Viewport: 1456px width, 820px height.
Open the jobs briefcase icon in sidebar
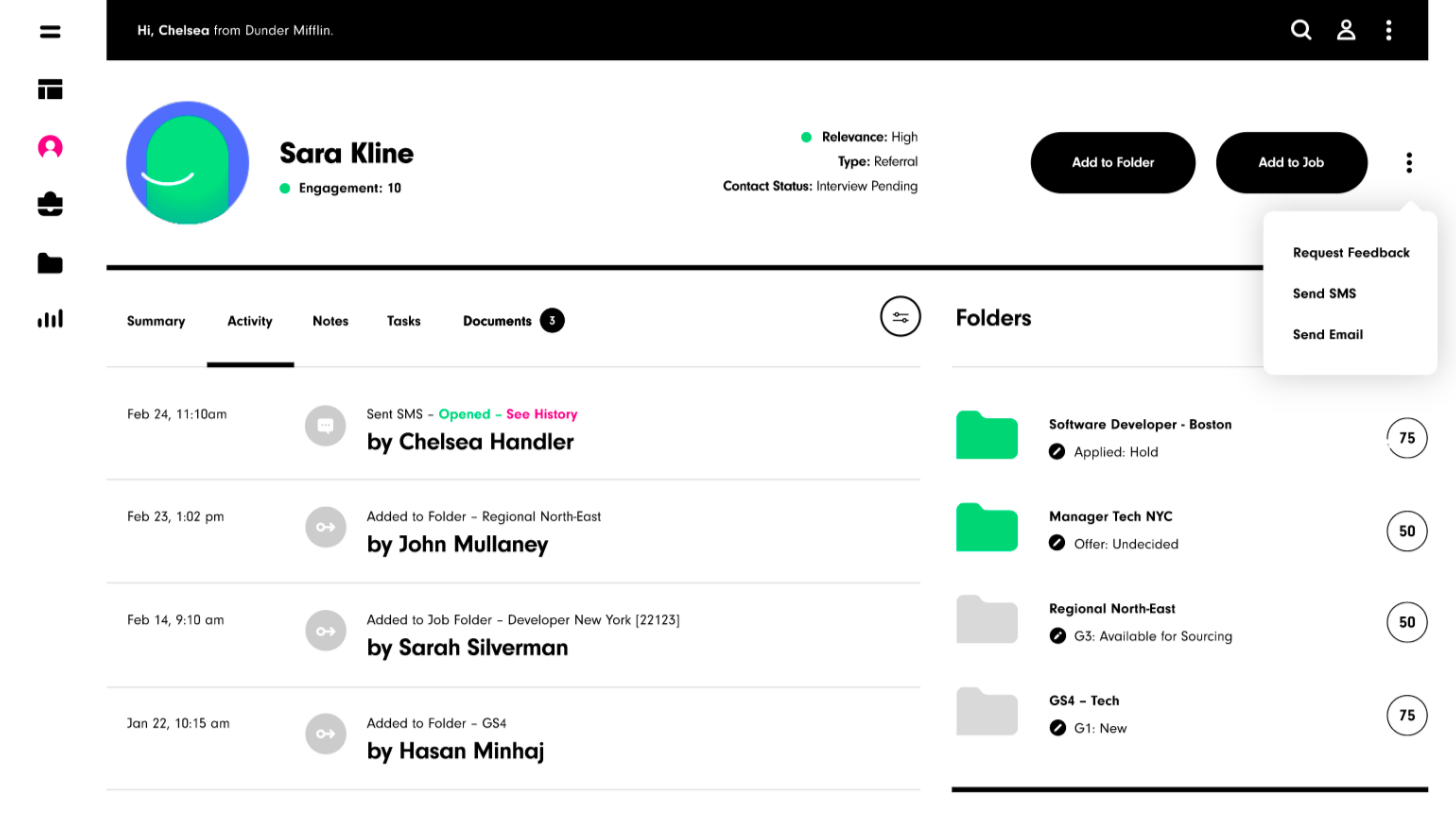[50, 205]
